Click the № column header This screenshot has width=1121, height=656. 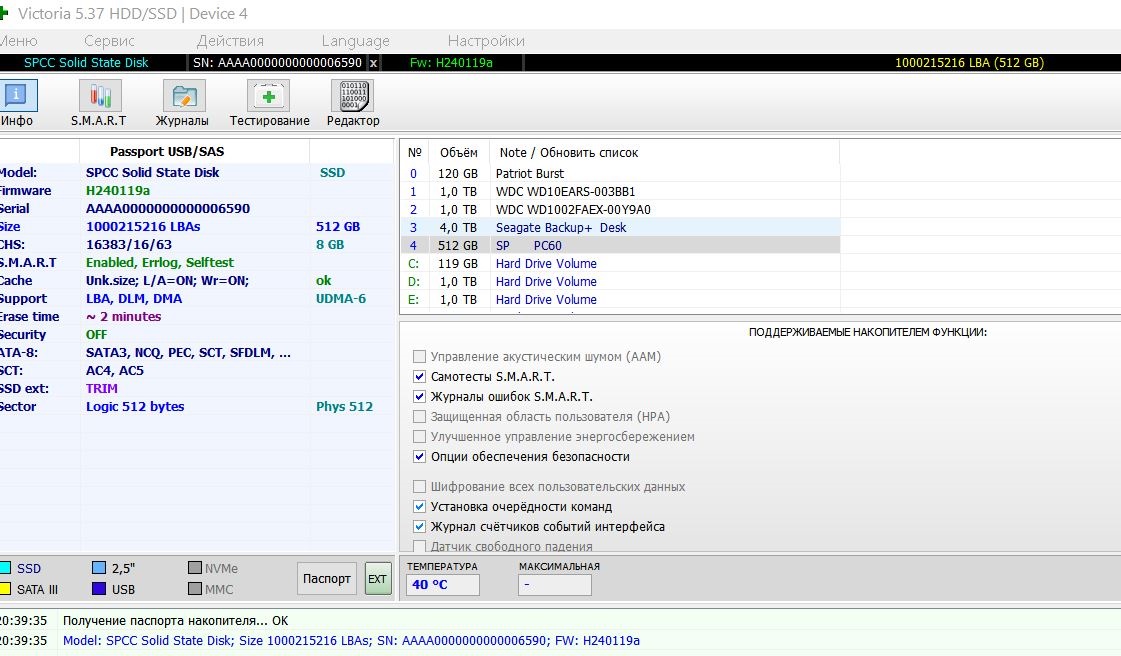click(x=414, y=152)
